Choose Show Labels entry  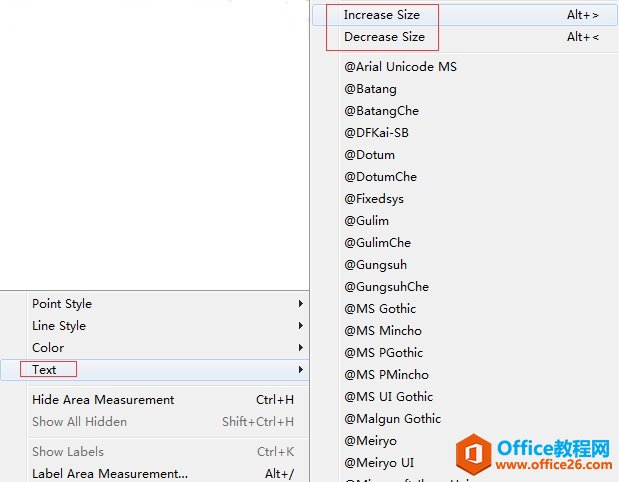154,452
